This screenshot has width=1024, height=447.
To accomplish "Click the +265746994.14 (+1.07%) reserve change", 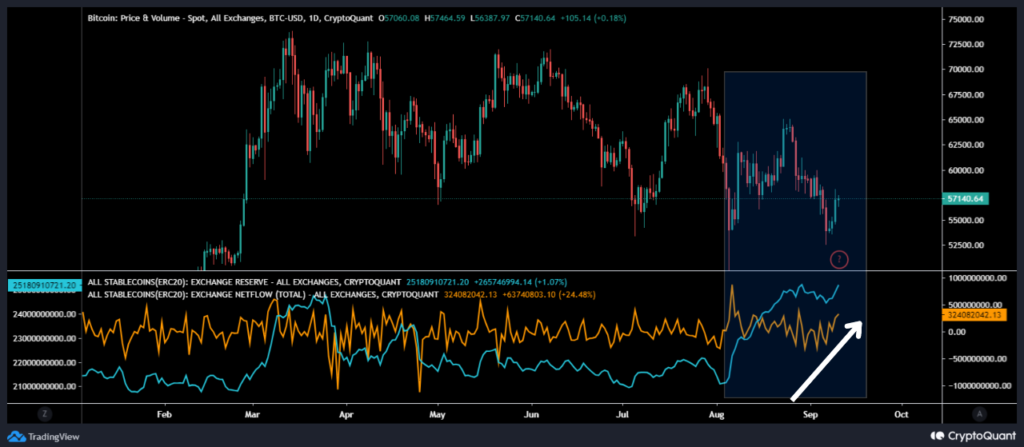I will pyautogui.click(x=518, y=282).
